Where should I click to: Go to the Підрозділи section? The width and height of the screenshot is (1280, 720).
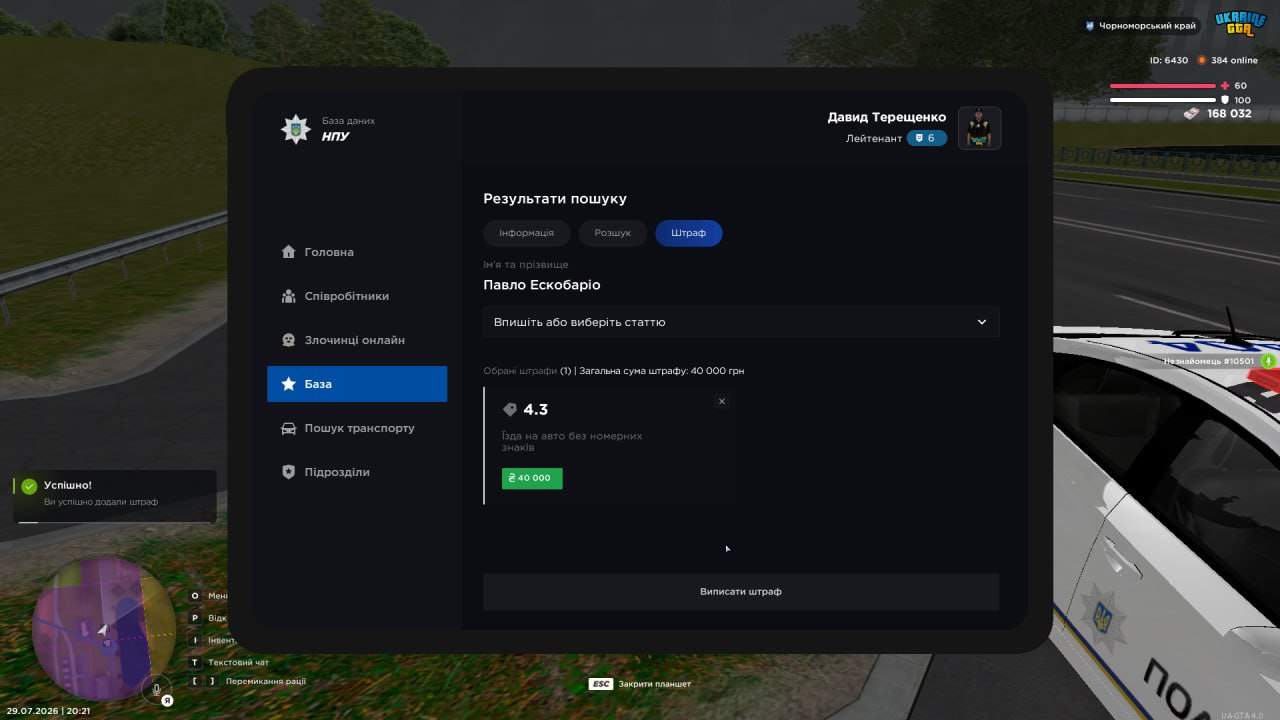357,472
